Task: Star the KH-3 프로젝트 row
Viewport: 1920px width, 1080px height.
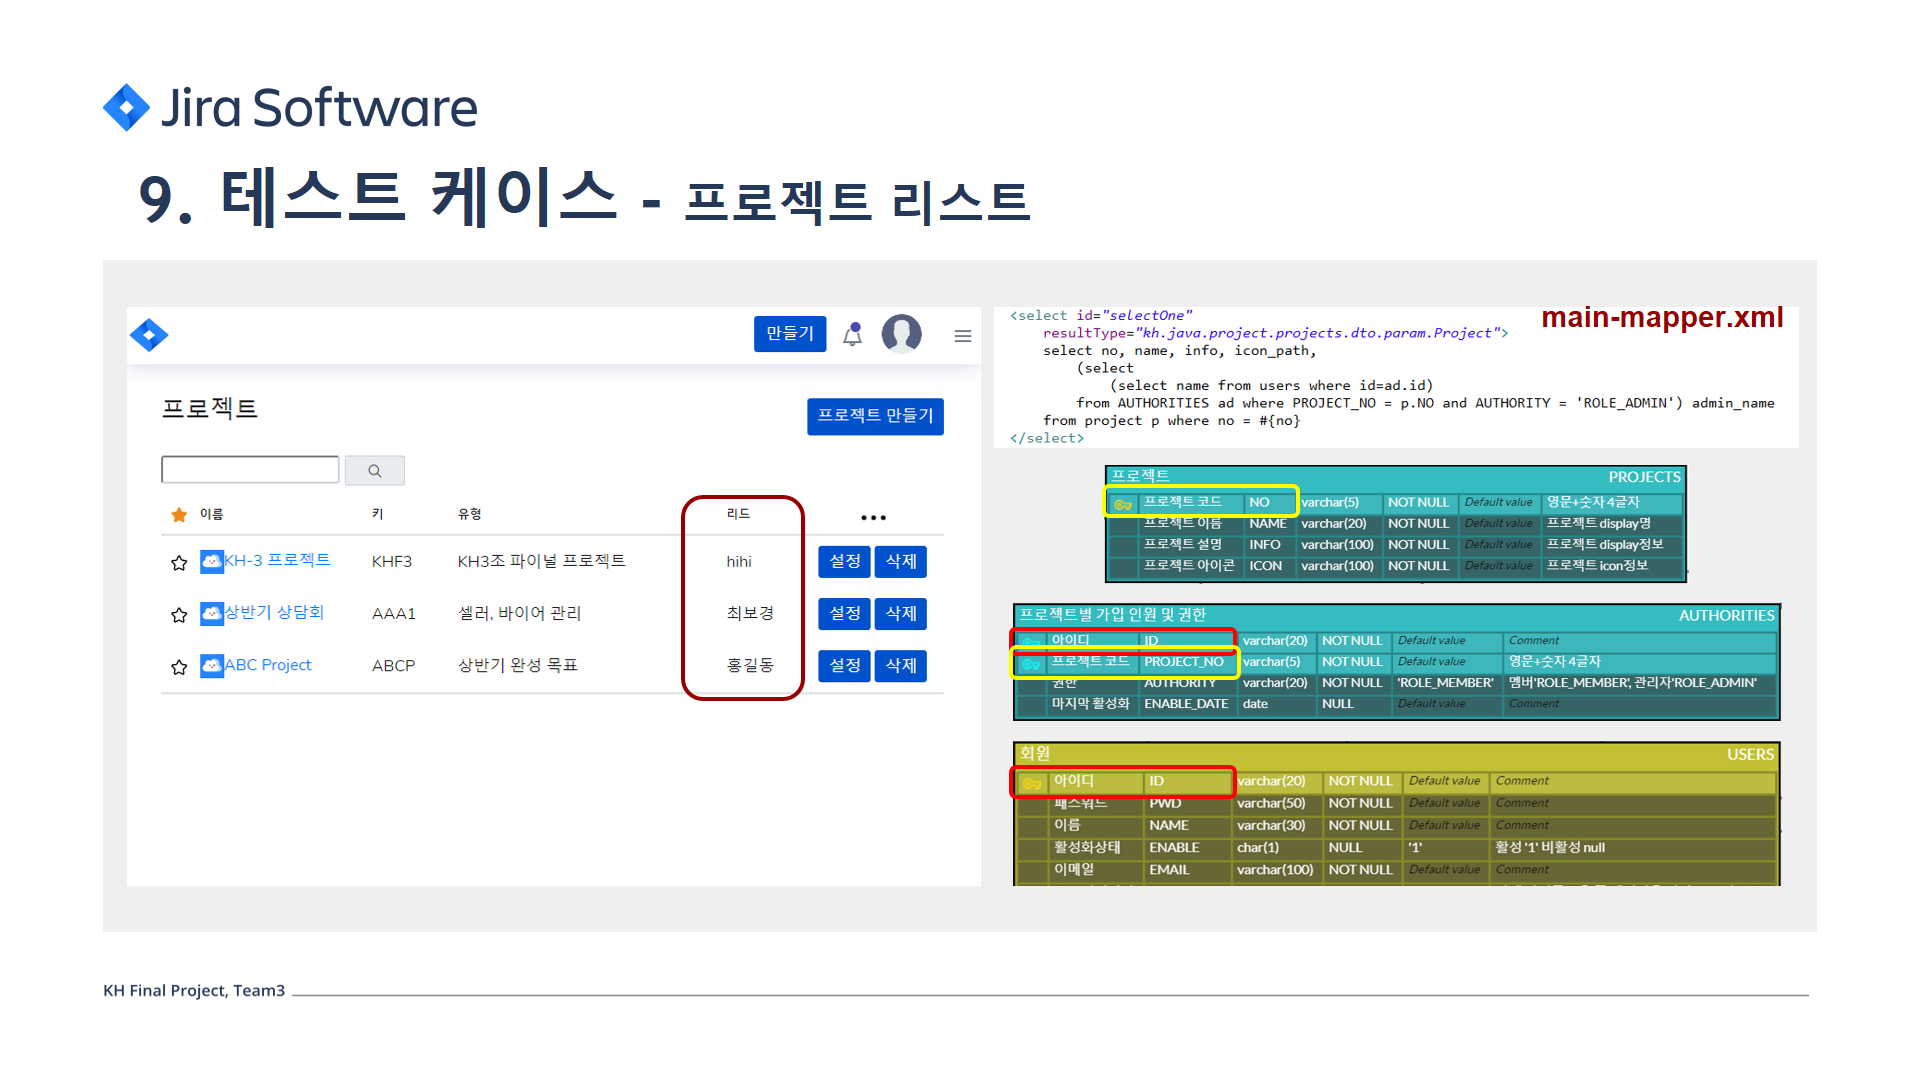Action: coord(179,563)
